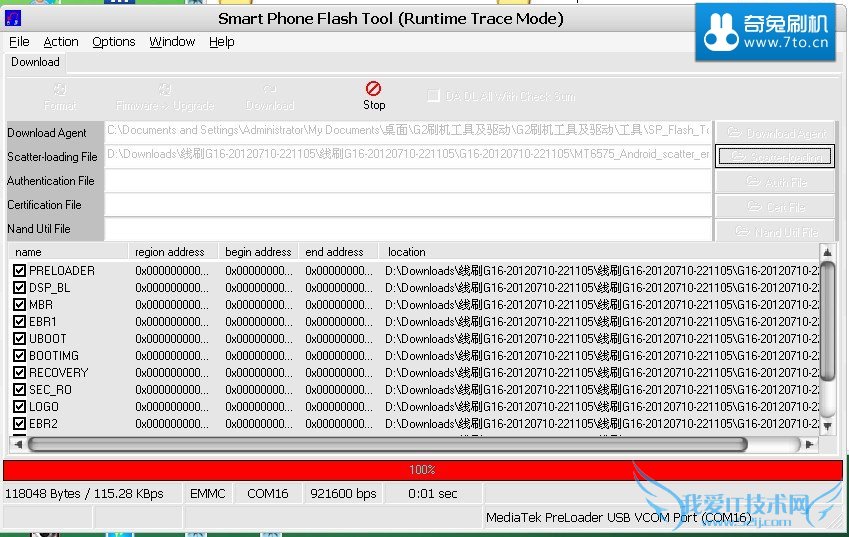Click the Scatter-loading browse button

[774, 156]
